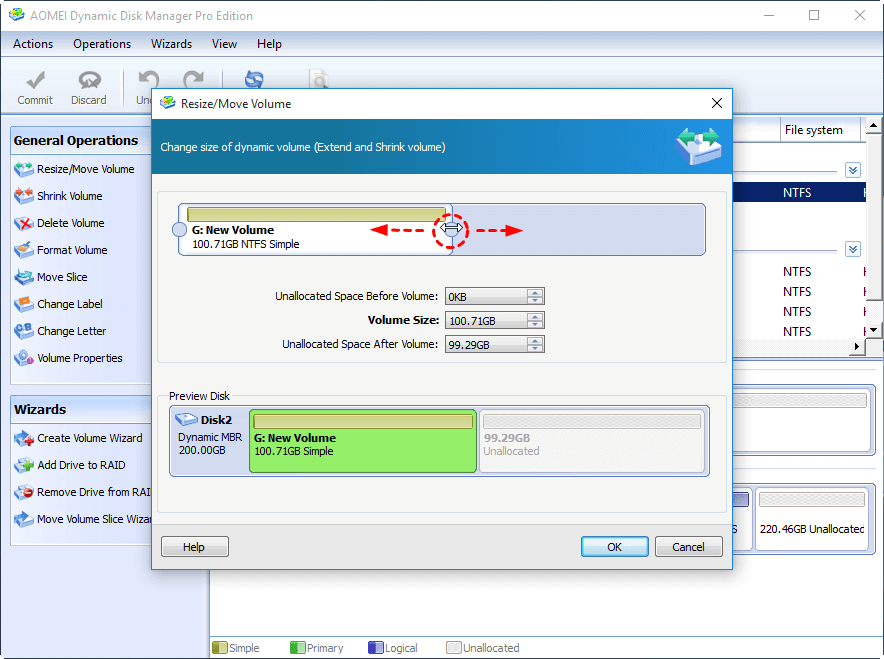Viewport: 884px width, 659px height.
Task: Click the horizontal scroll right arrow
Action: (857, 347)
